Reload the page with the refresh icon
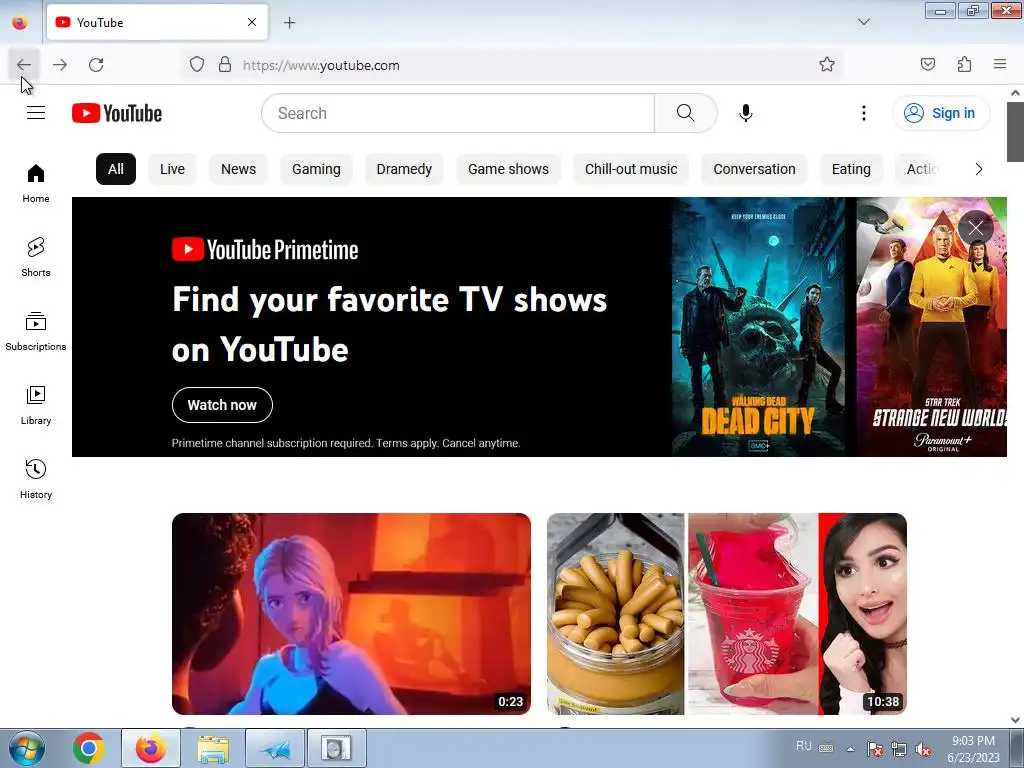The width and height of the screenshot is (1024, 768). 96,65
